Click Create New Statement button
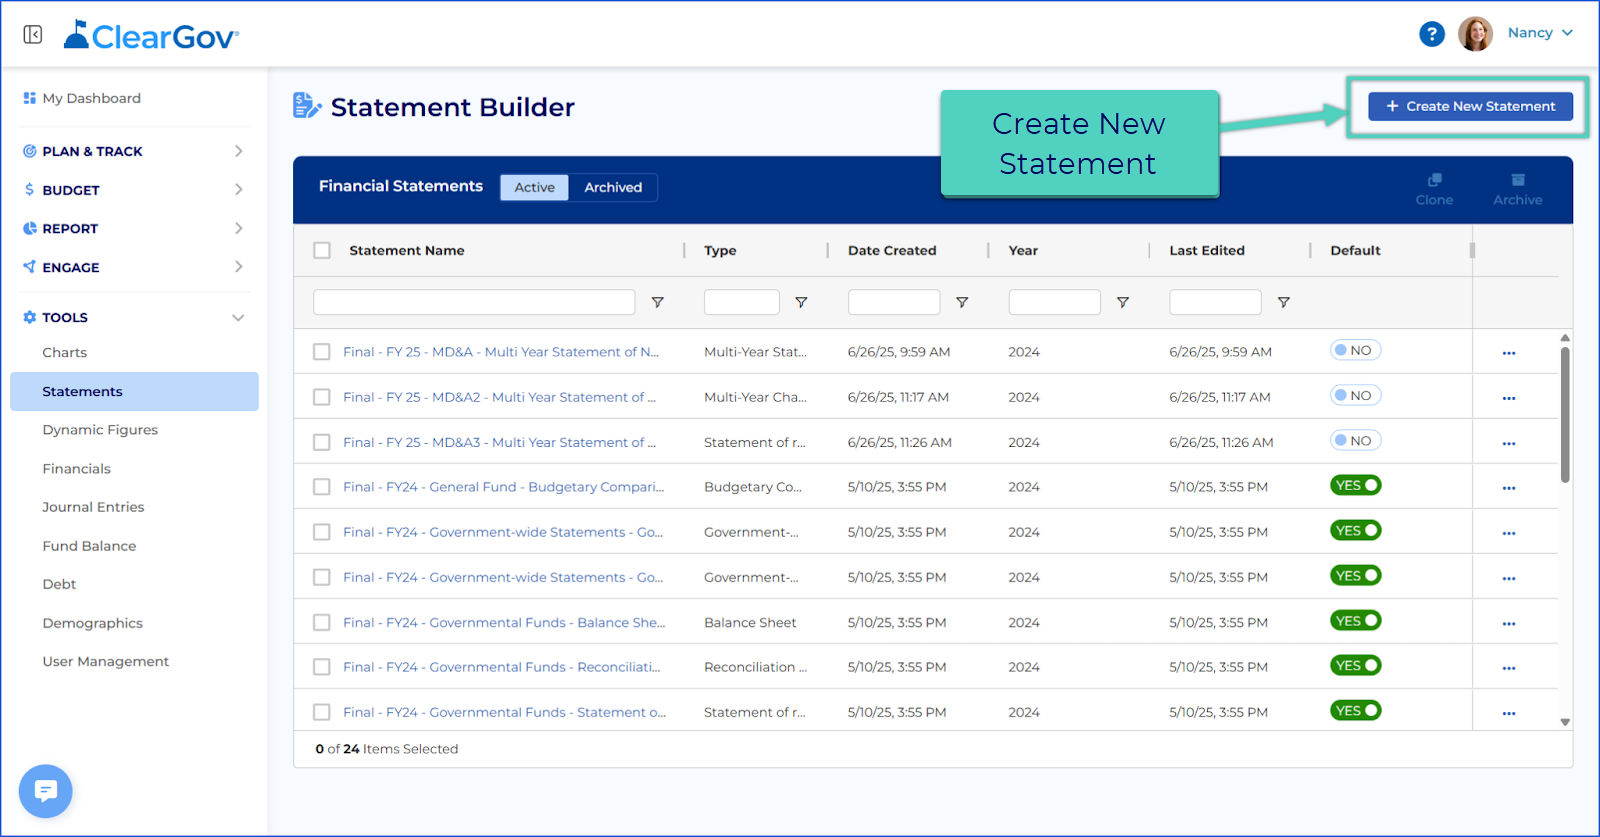 pyautogui.click(x=1470, y=106)
